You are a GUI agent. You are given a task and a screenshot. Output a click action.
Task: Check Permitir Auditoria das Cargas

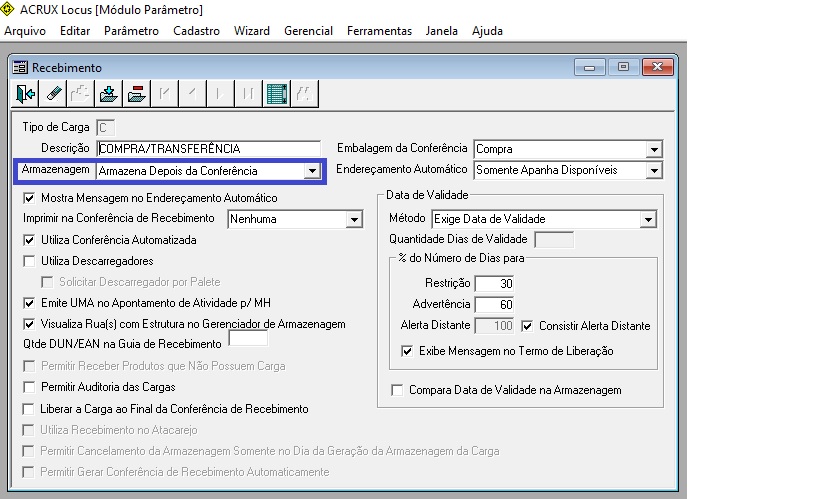(x=29, y=387)
